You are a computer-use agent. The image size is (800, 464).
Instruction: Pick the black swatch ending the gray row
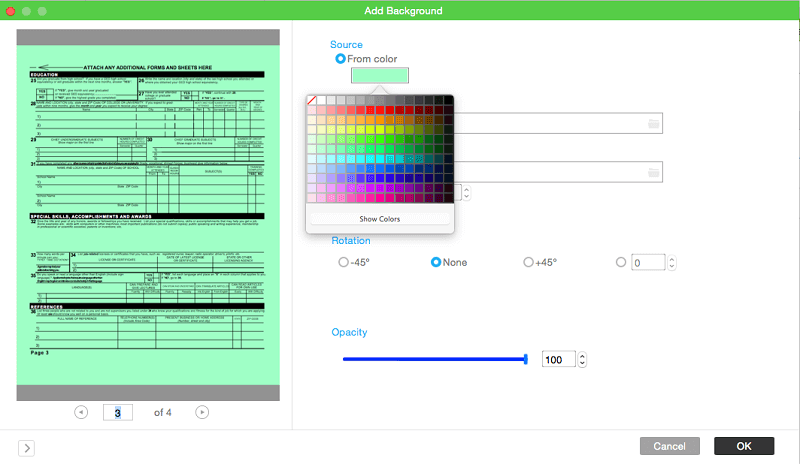click(x=448, y=100)
